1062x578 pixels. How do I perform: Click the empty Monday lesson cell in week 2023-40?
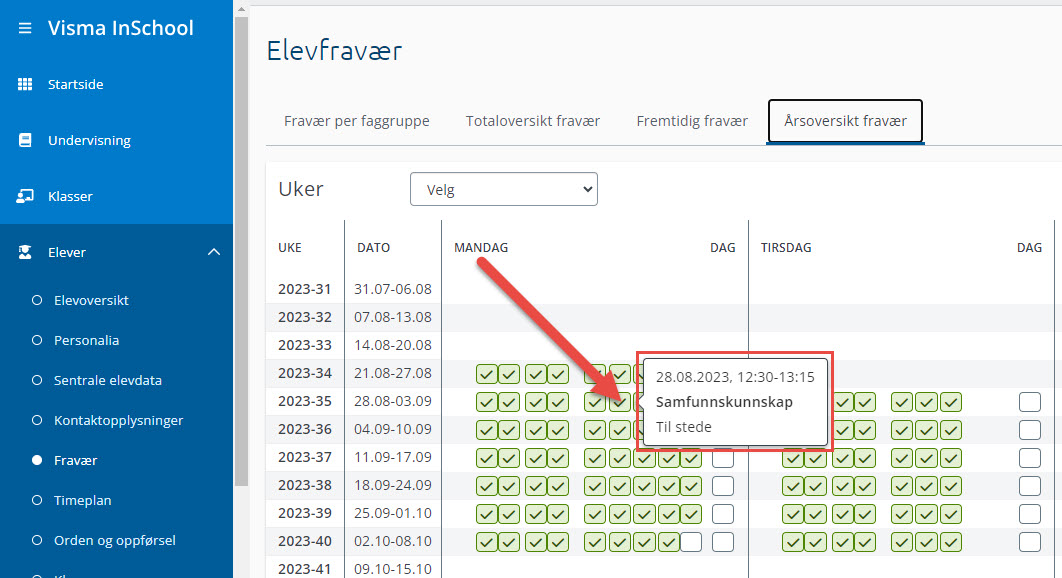coord(691,542)
